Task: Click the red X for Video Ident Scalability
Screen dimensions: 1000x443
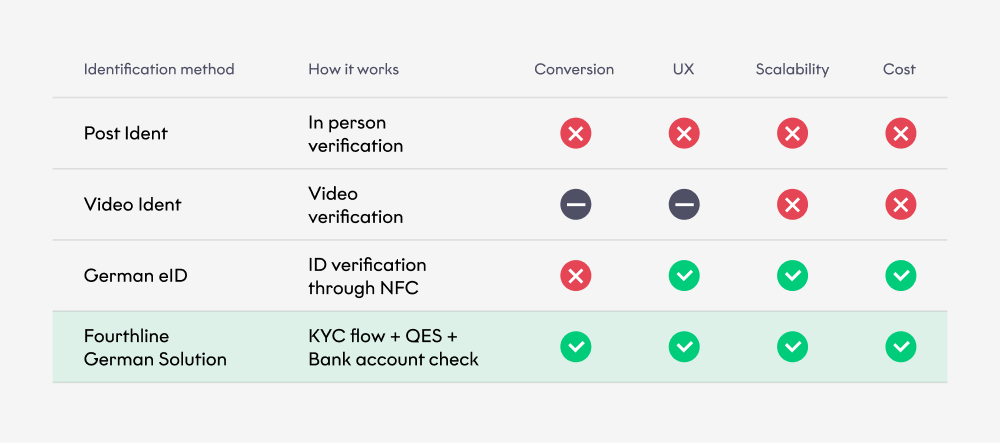Action: click(x=792, y=205)
